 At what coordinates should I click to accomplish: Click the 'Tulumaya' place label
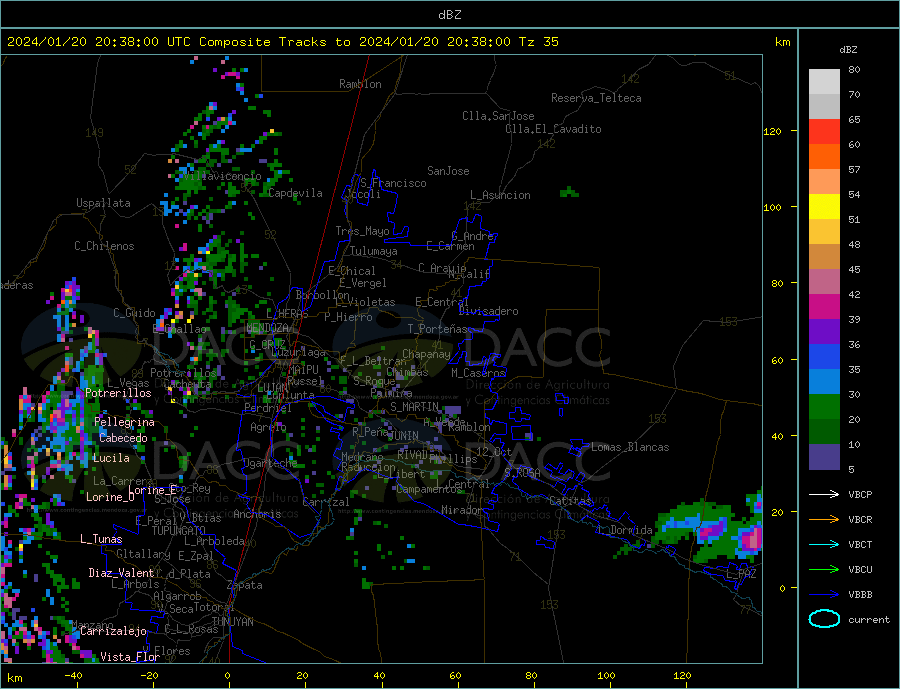click(373, 251)
